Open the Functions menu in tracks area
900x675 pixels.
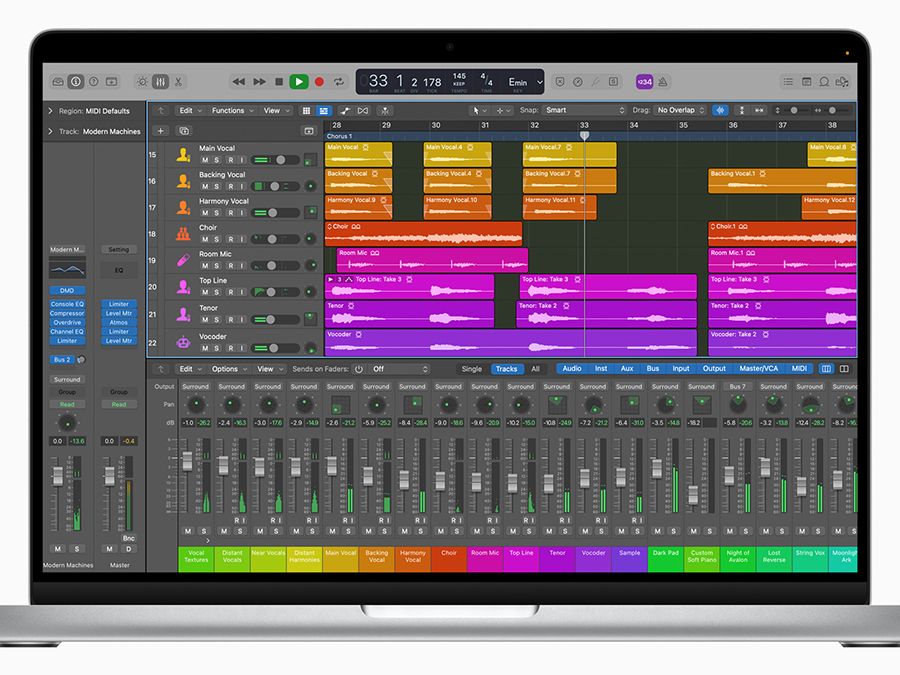[x=232, y=111]
